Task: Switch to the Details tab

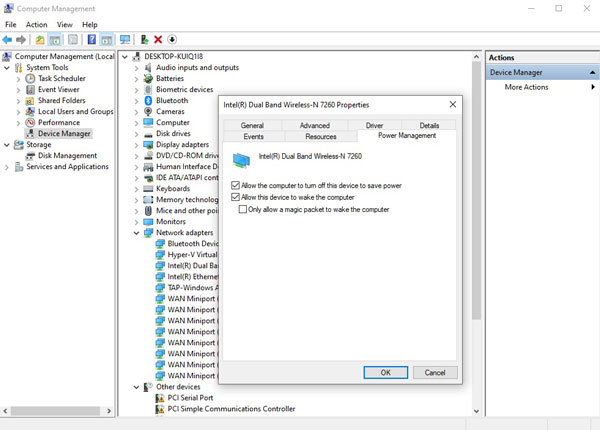Action: pos(429,125)
